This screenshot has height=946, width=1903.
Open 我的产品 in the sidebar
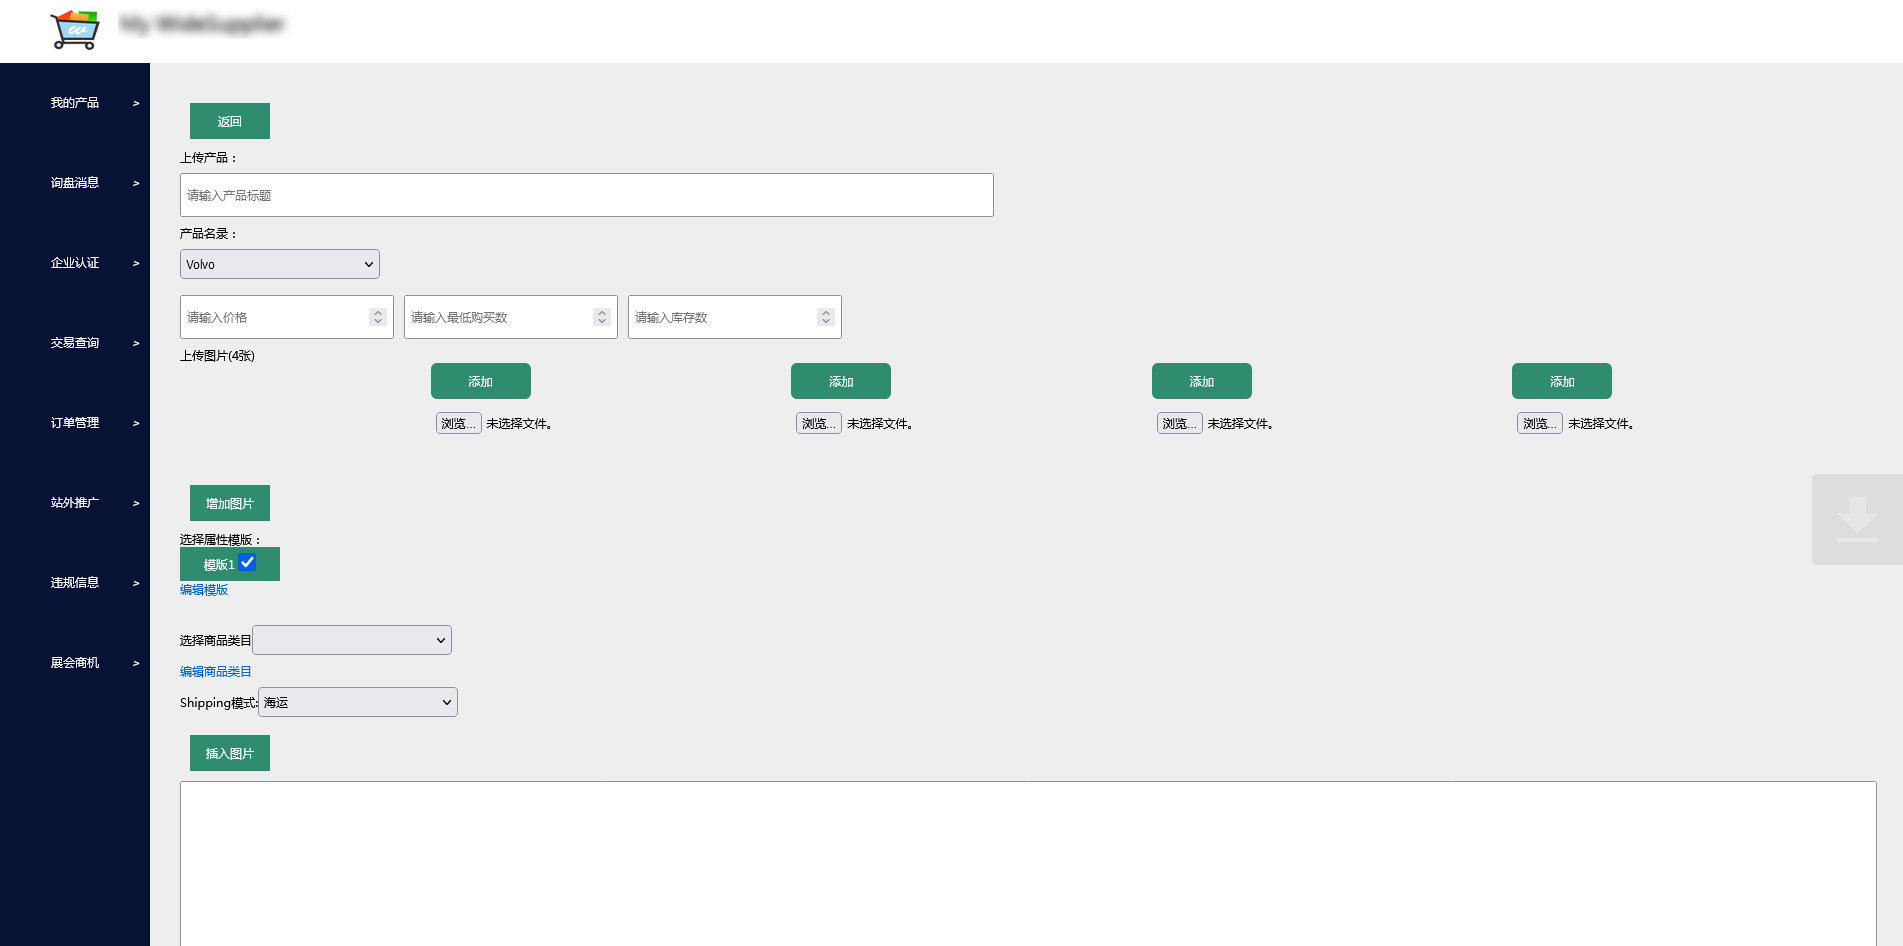75,103
